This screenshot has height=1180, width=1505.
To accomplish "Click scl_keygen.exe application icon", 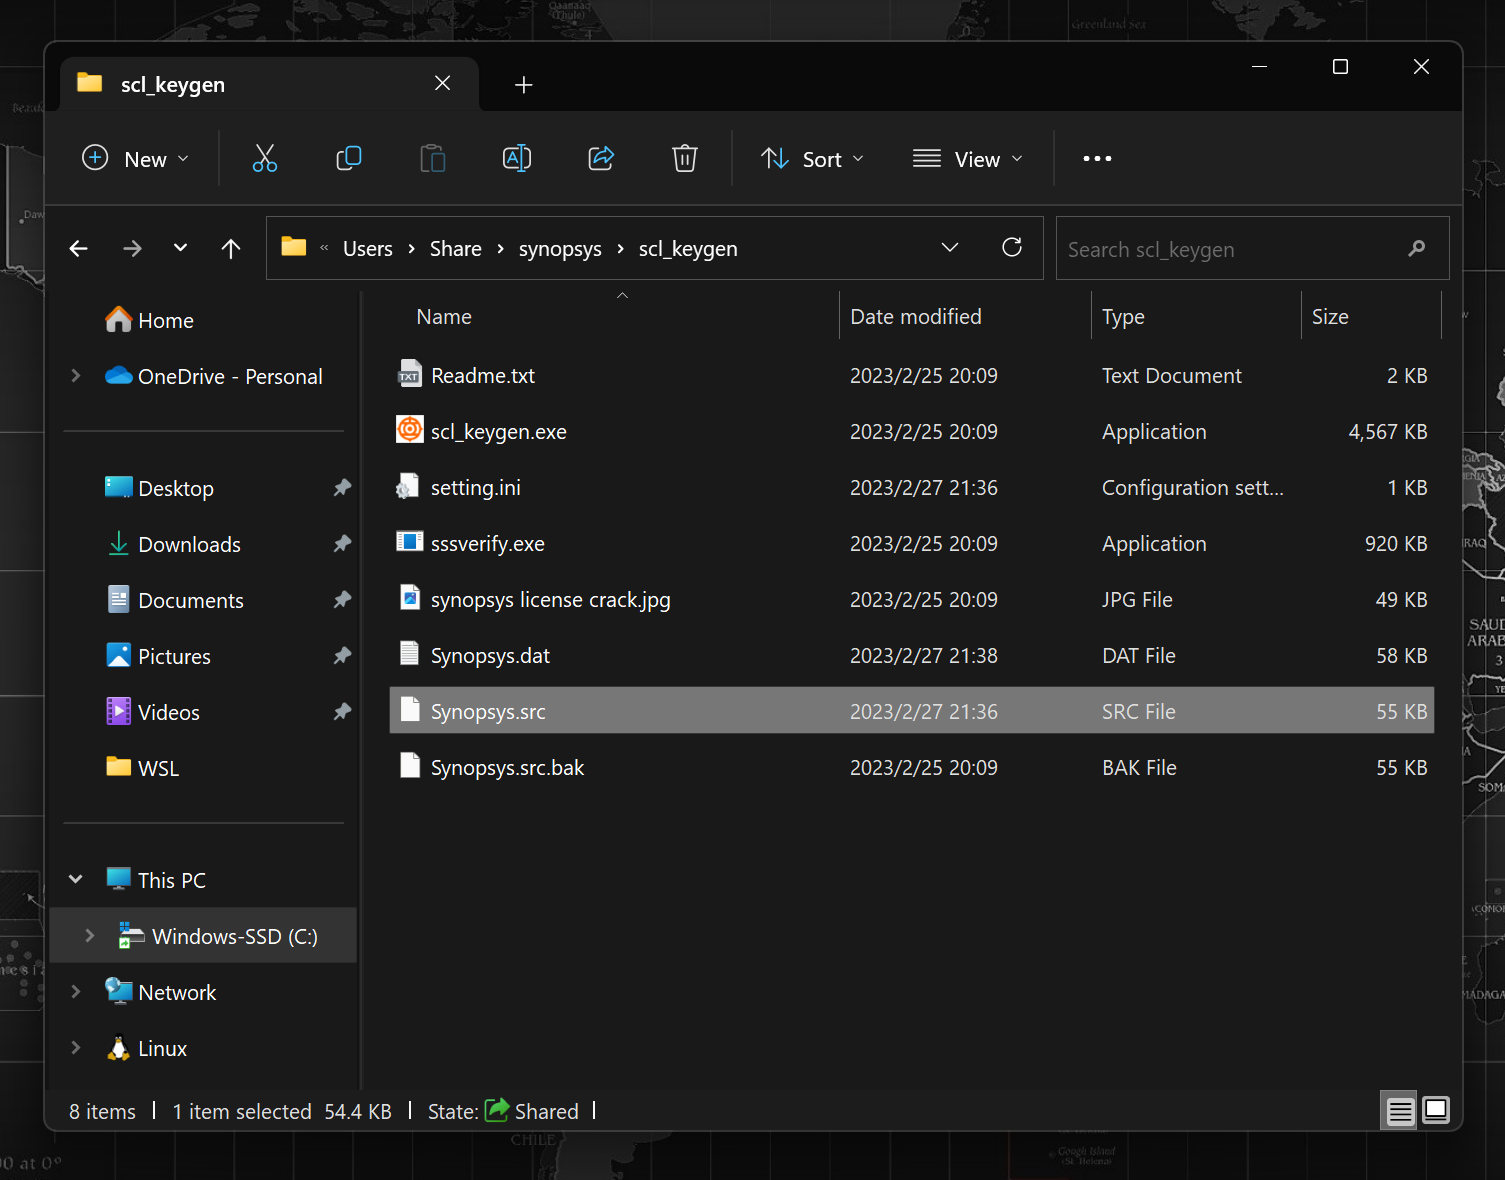I will click(409, 430).
